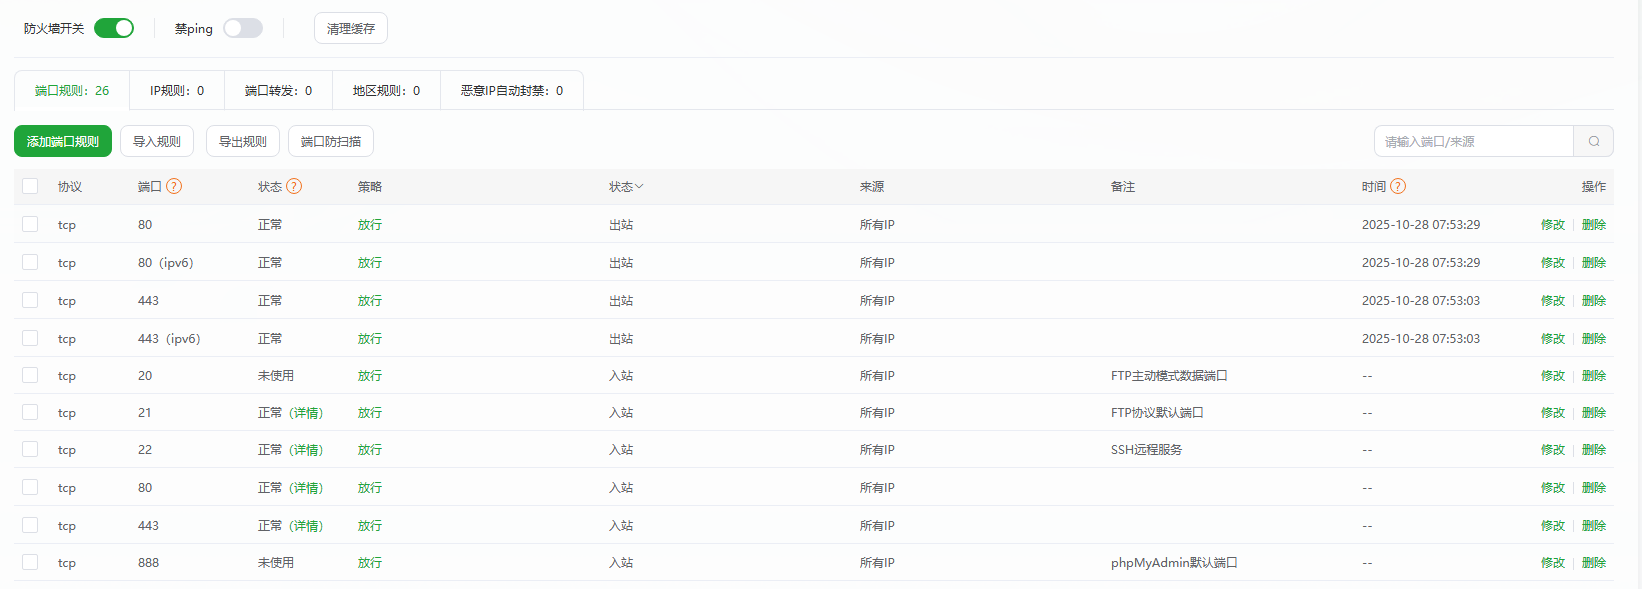This screenshot has height=589, width=1642.
Task: Click the 导出规则 button
Action: click(x=243, y=141)
